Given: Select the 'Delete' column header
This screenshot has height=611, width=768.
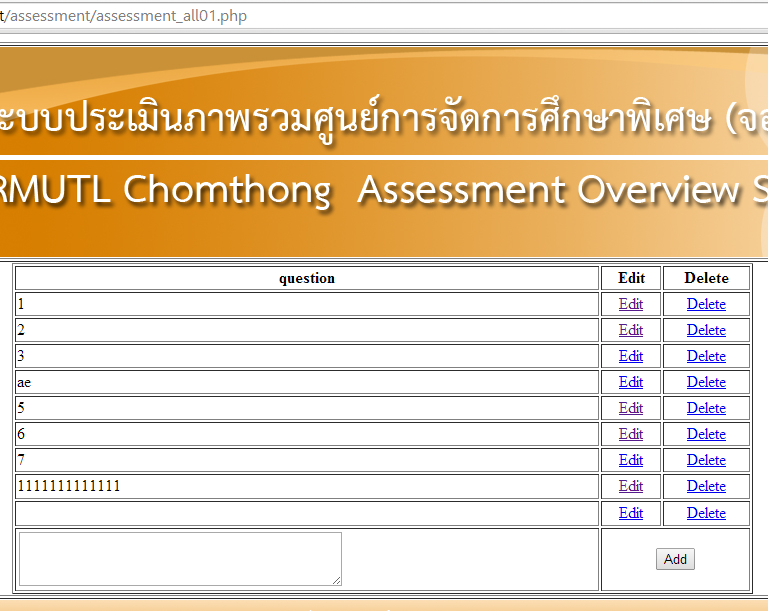Looking at the screenshot, I should [x=706, y=278].
